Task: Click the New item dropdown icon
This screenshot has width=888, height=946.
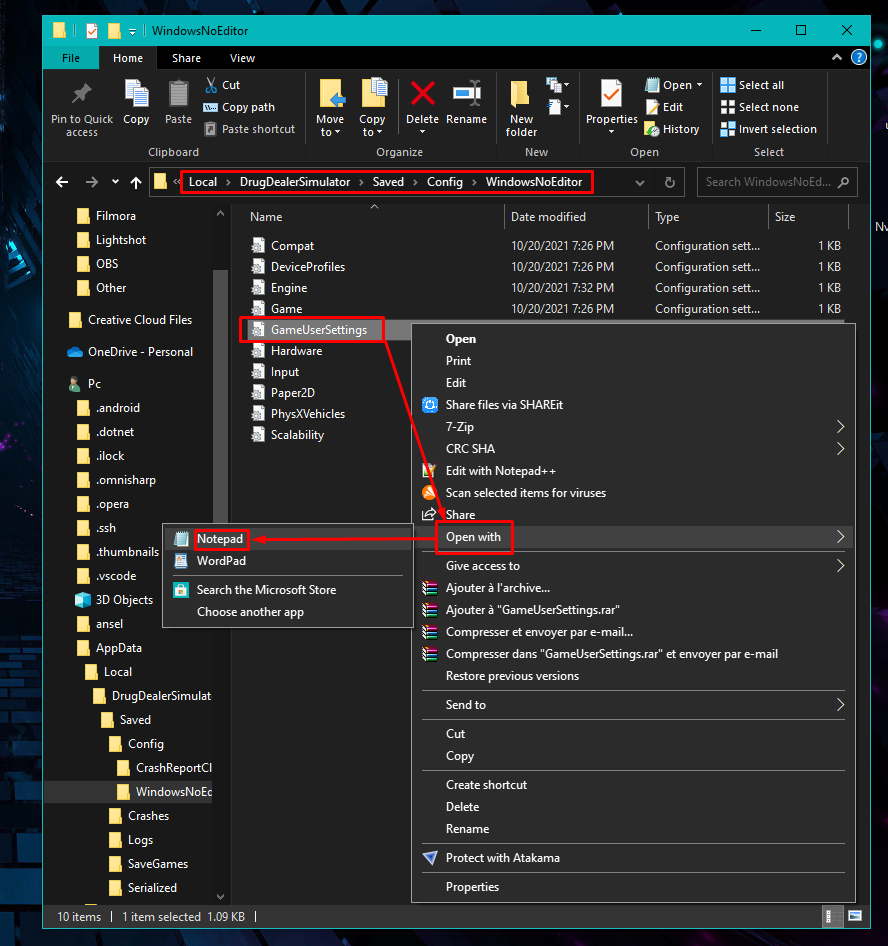Action: coord(557,85)
